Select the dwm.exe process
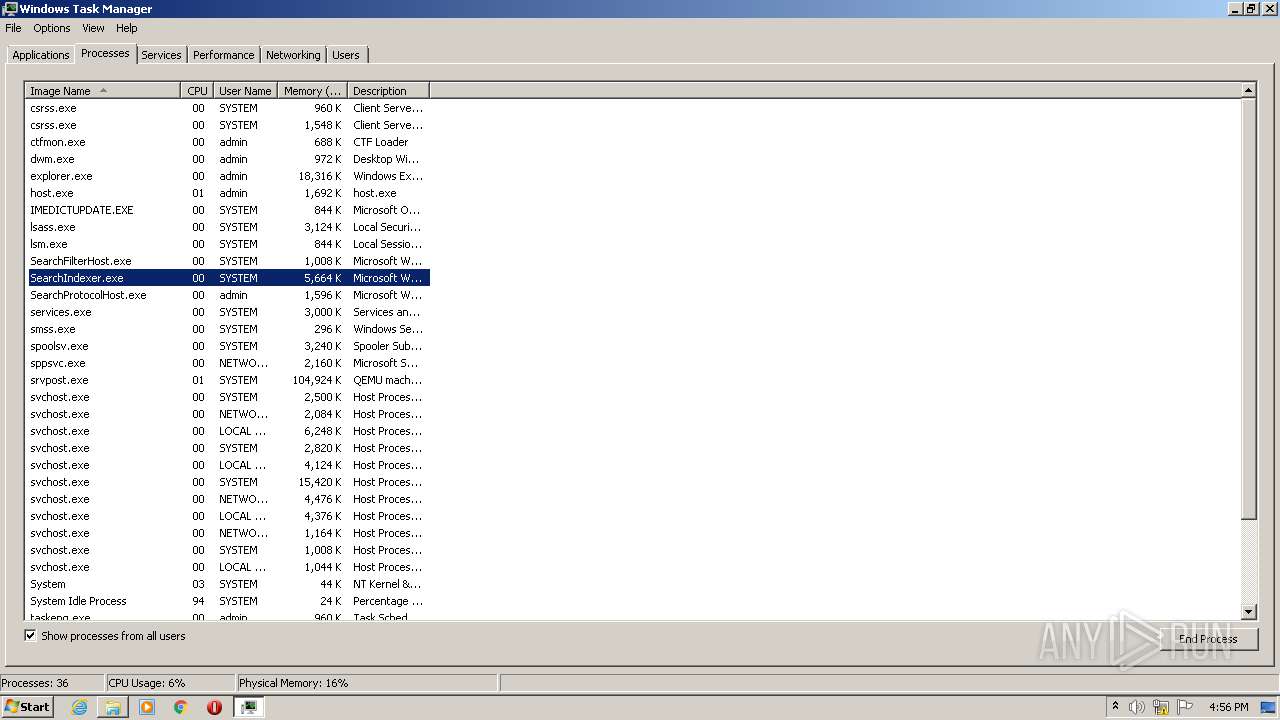The width and height of the screenshot is (1280, 720). point(228,159)
